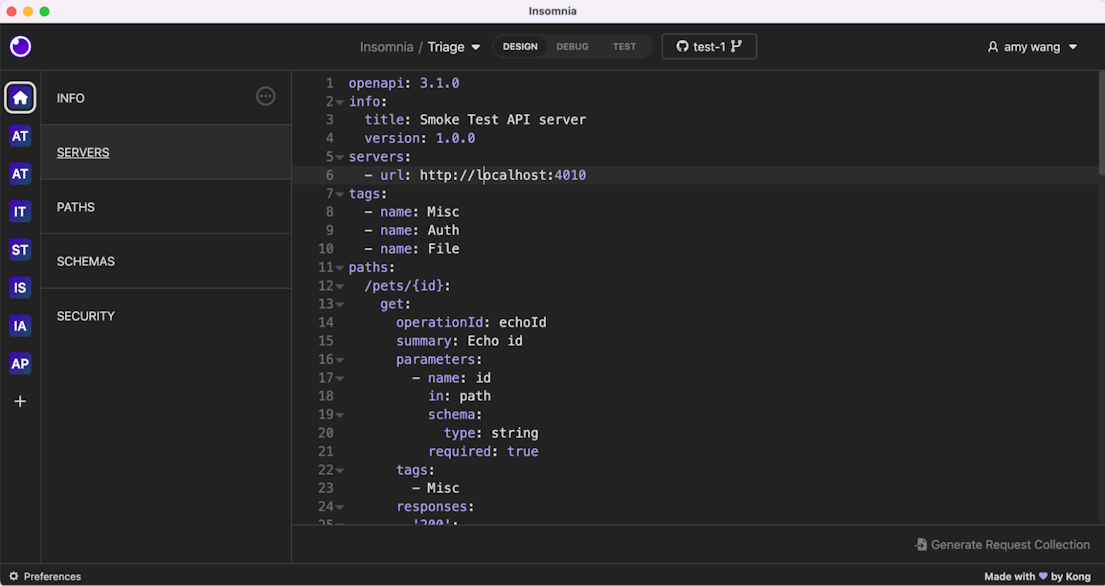
Task: Switch to TEST mode
Action: (x=624, y=47)
